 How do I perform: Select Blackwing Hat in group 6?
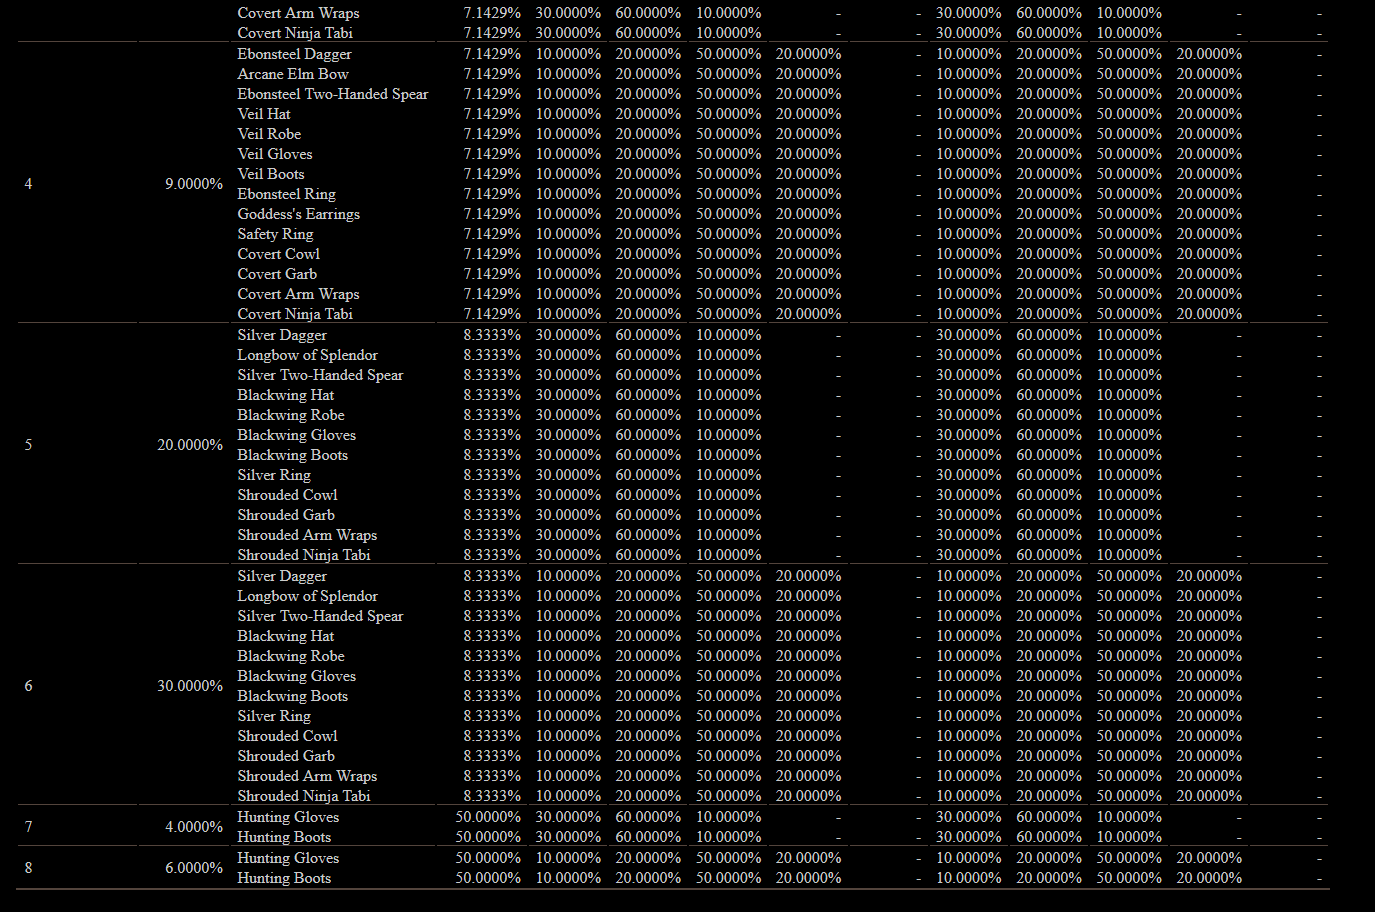click(x=286, y=636)
